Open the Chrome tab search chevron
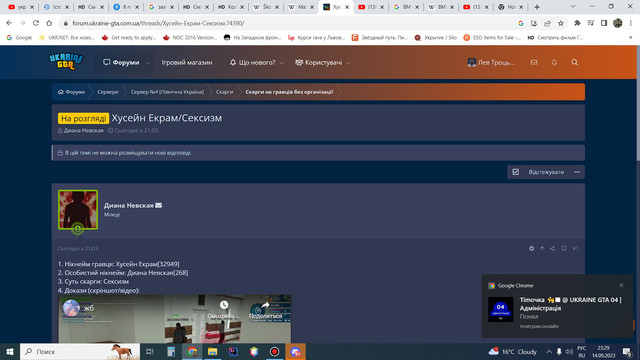640x360 pixels. [573, 7]
